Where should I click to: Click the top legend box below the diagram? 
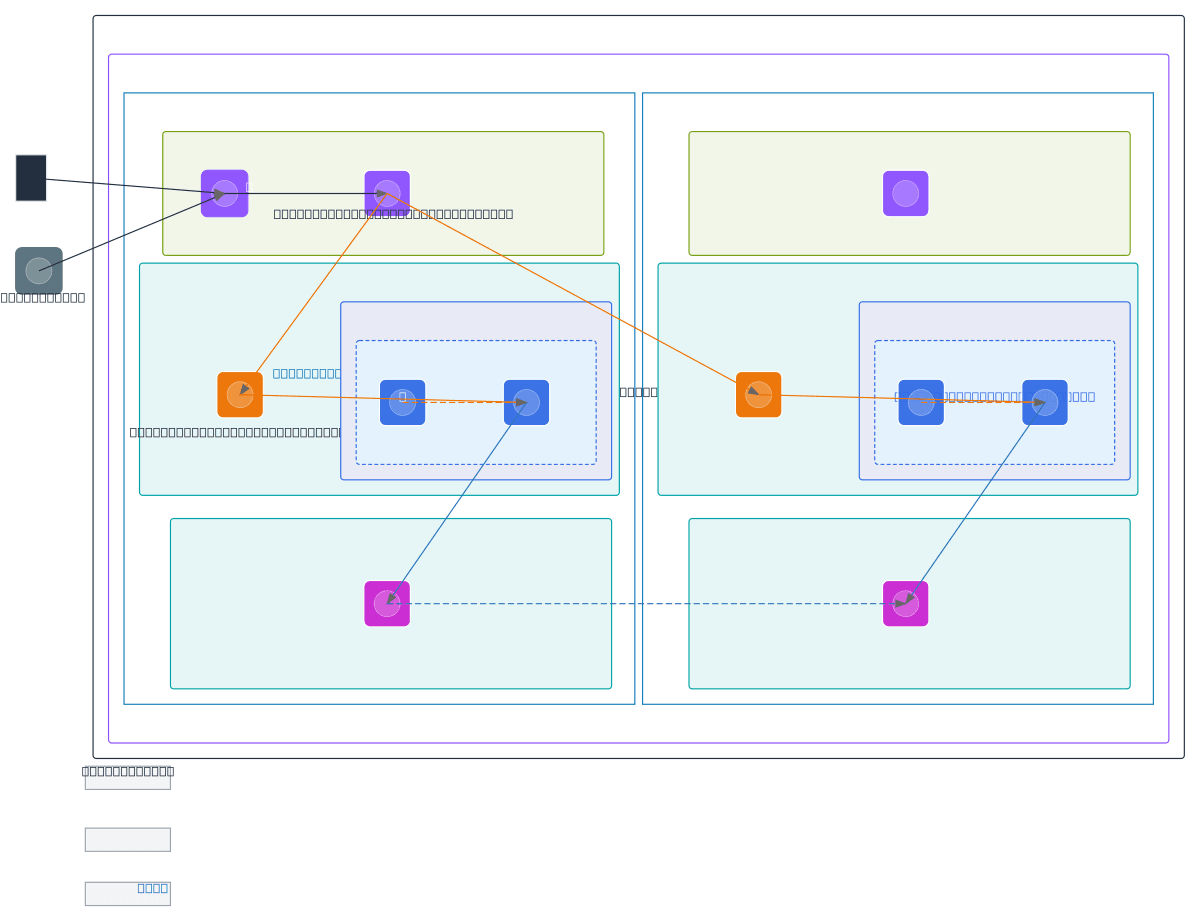click(127, 778)
